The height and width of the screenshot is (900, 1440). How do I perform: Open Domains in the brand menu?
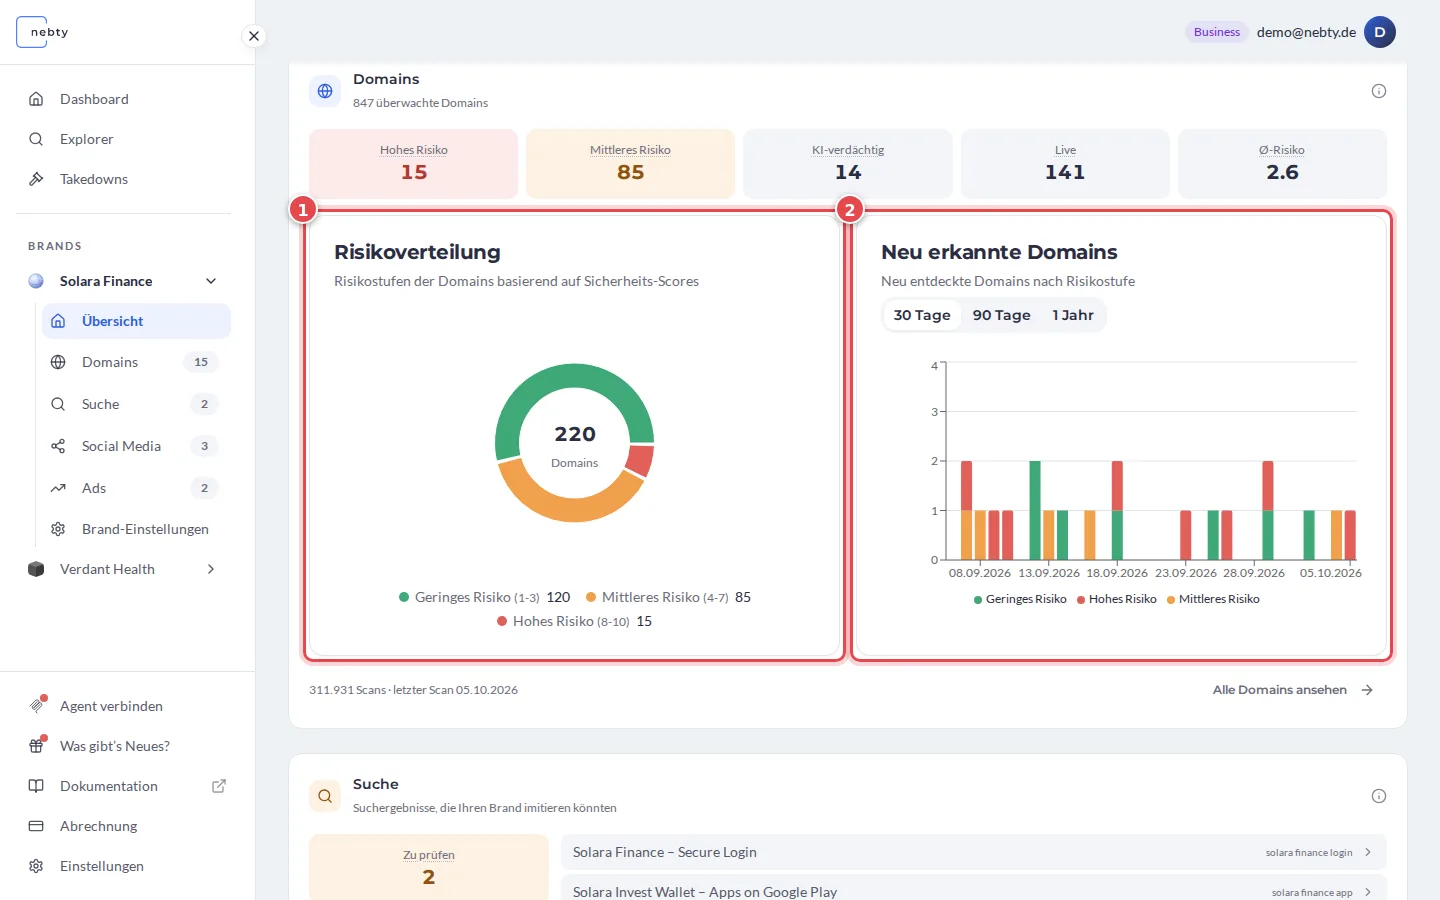coord(136,362)
